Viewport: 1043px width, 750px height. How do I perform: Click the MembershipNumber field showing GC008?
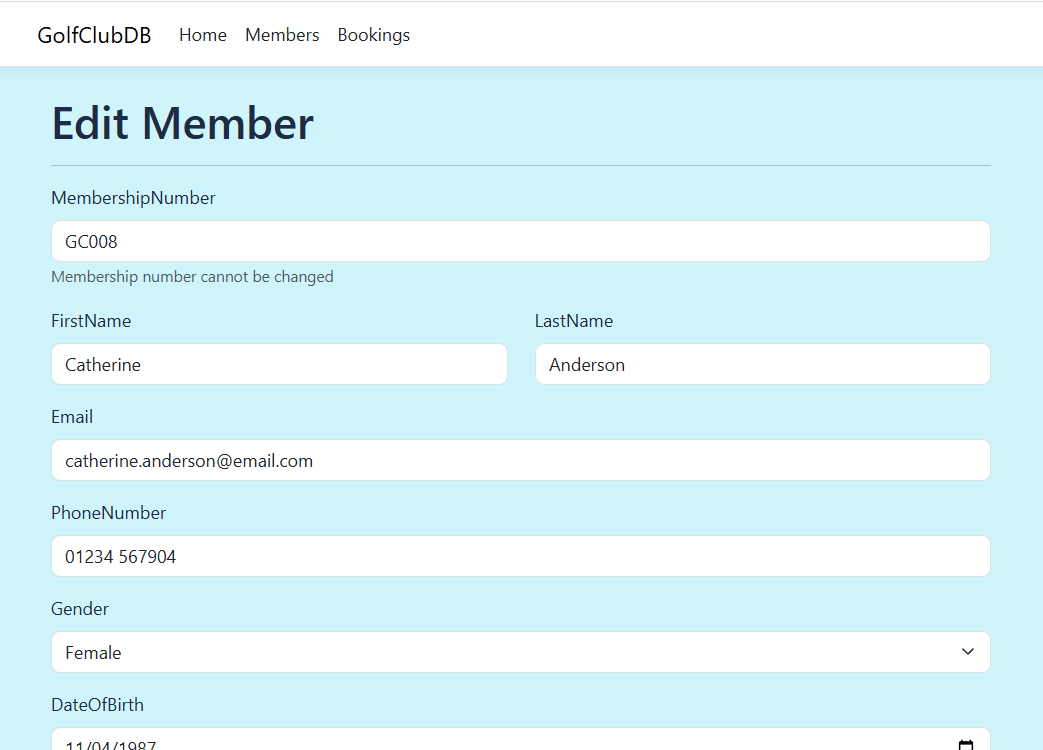[521, 241]
